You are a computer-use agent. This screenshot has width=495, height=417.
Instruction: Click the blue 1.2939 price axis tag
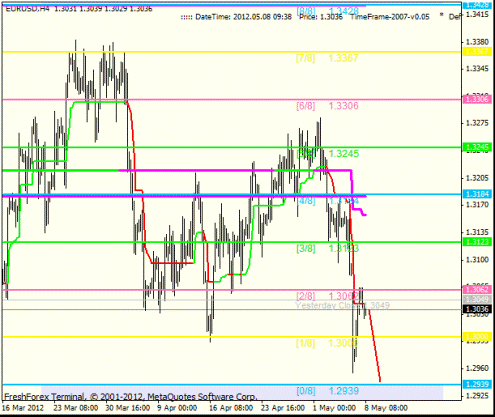477,384
